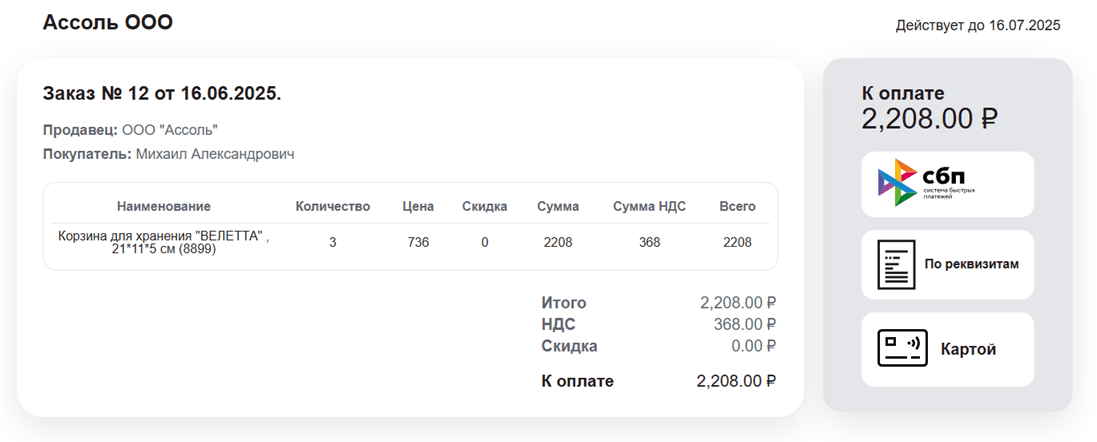This screenshot has width=1097, height=442.
Task: Choose the Картой payment option label
Action: [x=968, y=349]
